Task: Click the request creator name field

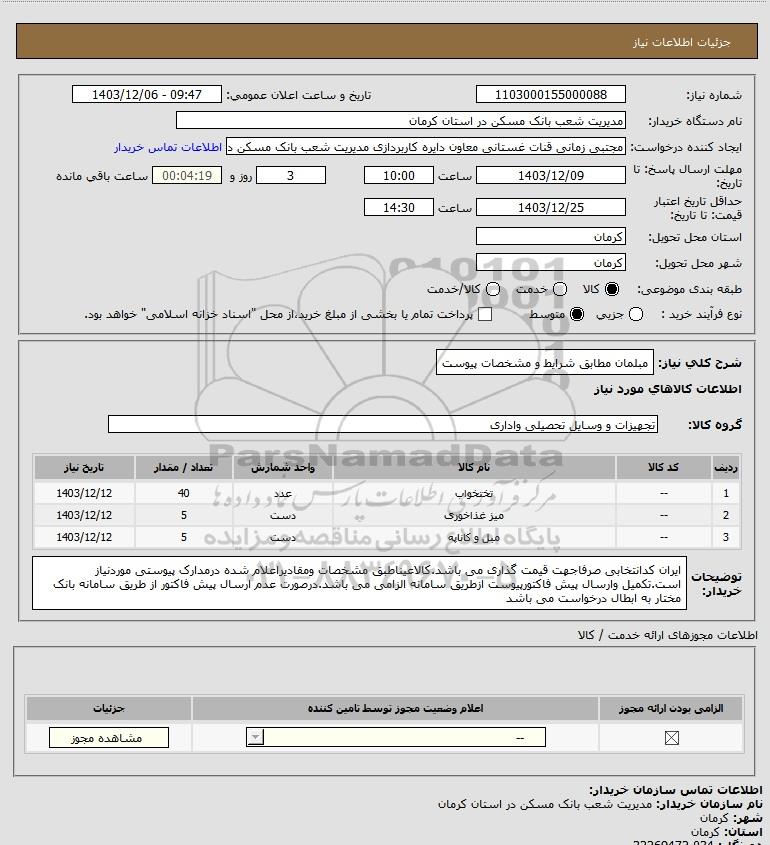Action: click(426, 147)
